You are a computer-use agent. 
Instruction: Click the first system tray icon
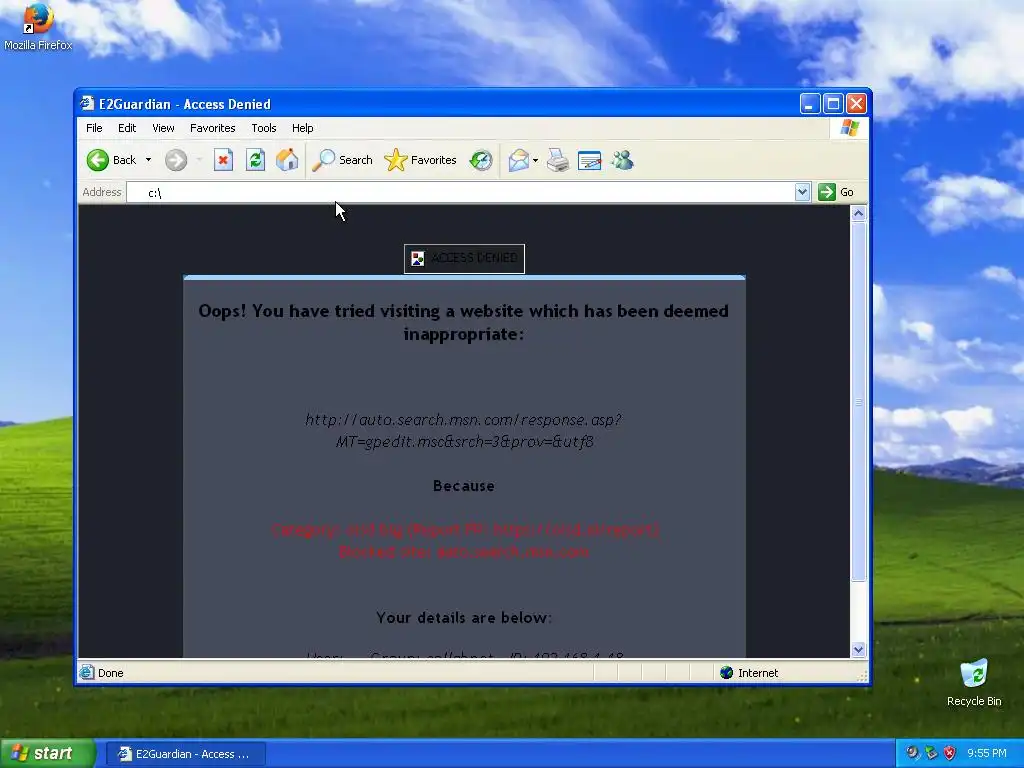[x=912, y=753]
